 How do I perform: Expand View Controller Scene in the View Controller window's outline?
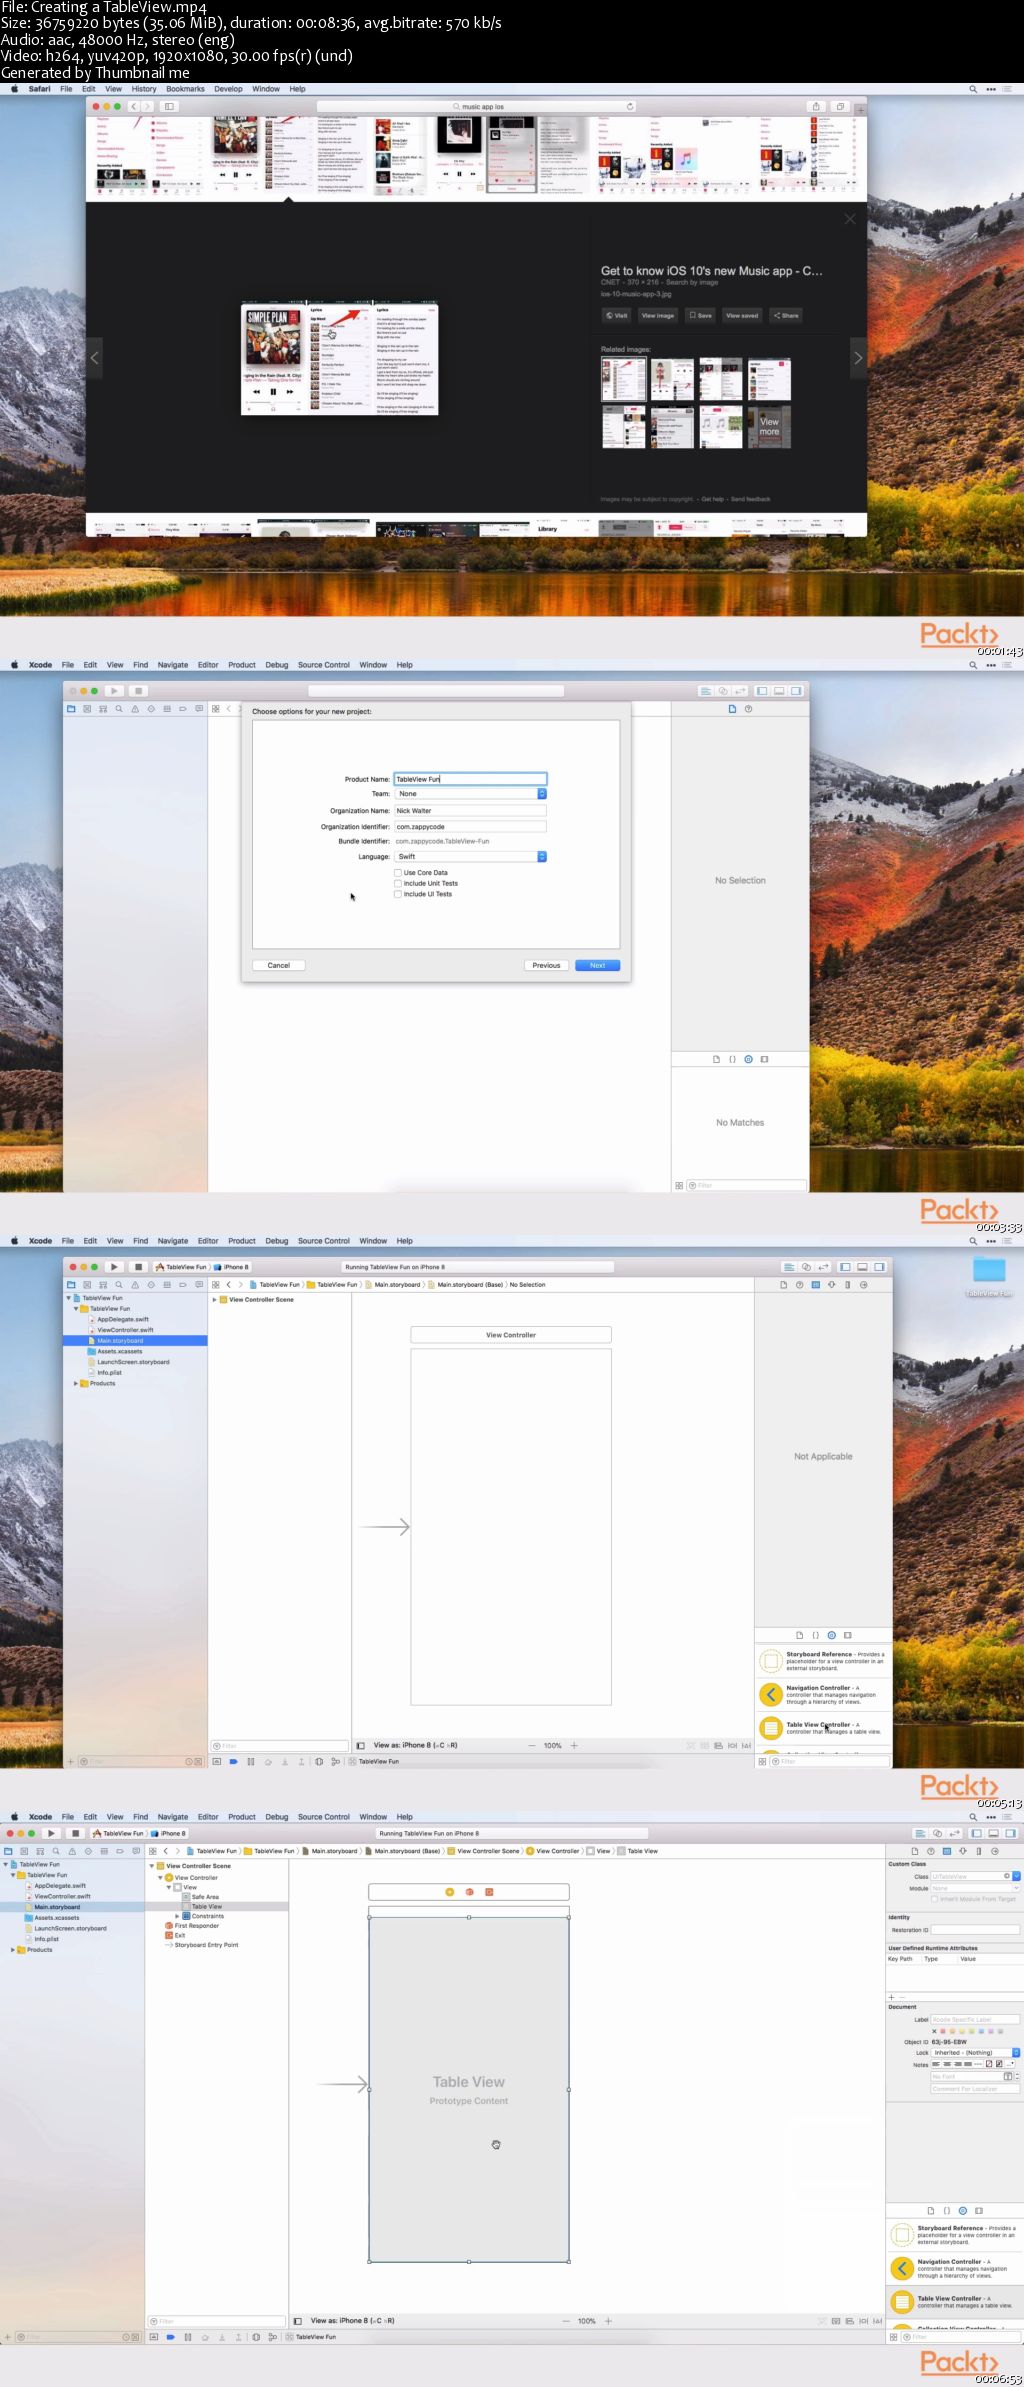pyautogui.click(x=215, y=1300)
